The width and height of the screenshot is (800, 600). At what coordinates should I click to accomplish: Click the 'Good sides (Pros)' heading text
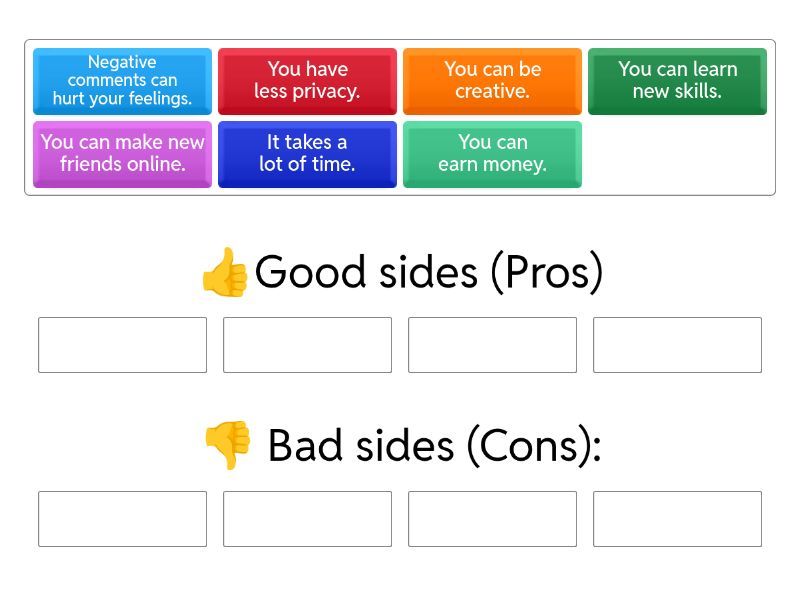coord(429,272)
